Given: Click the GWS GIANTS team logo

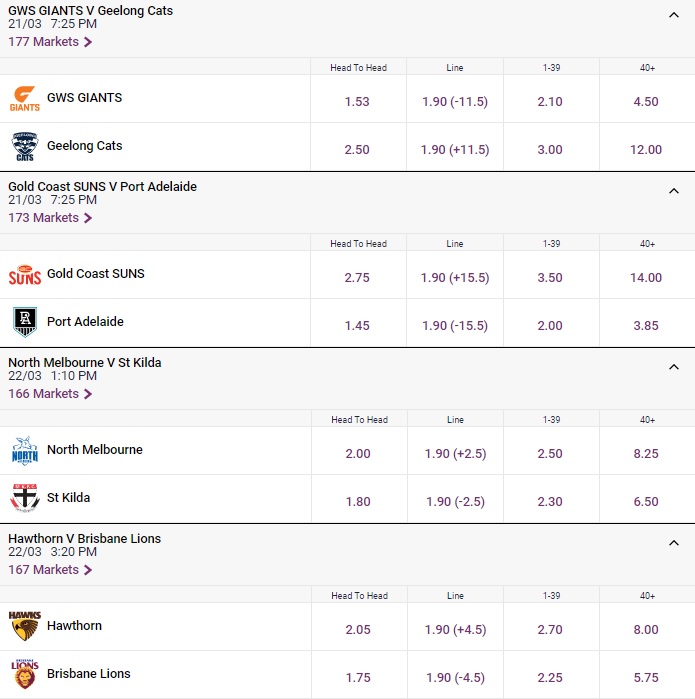Looking at the screenshot, I should [x=25, y=99].
